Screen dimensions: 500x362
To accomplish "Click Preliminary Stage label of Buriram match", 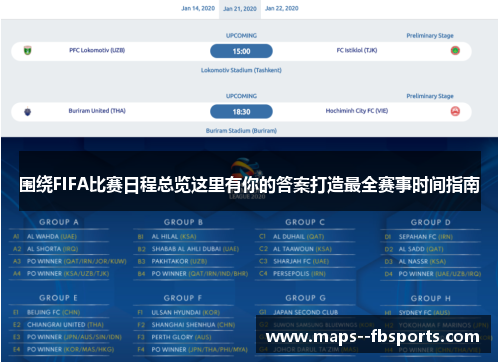I will pyautogui.click(x=430, y=96).
